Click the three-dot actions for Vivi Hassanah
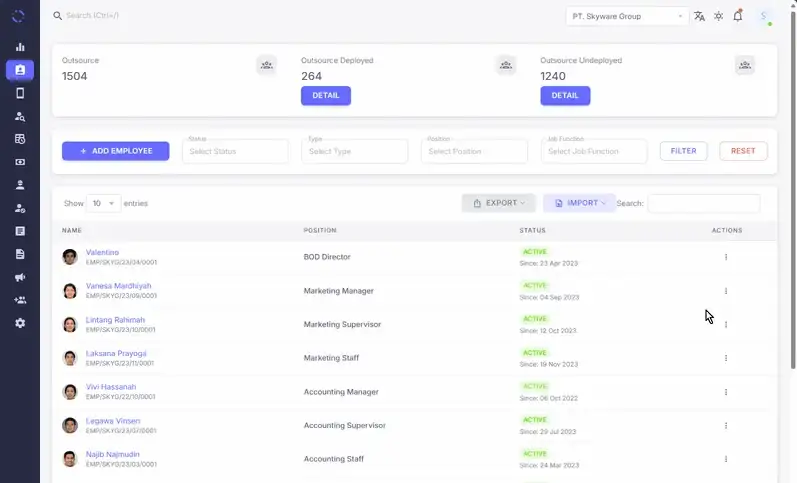 point(726,391)
